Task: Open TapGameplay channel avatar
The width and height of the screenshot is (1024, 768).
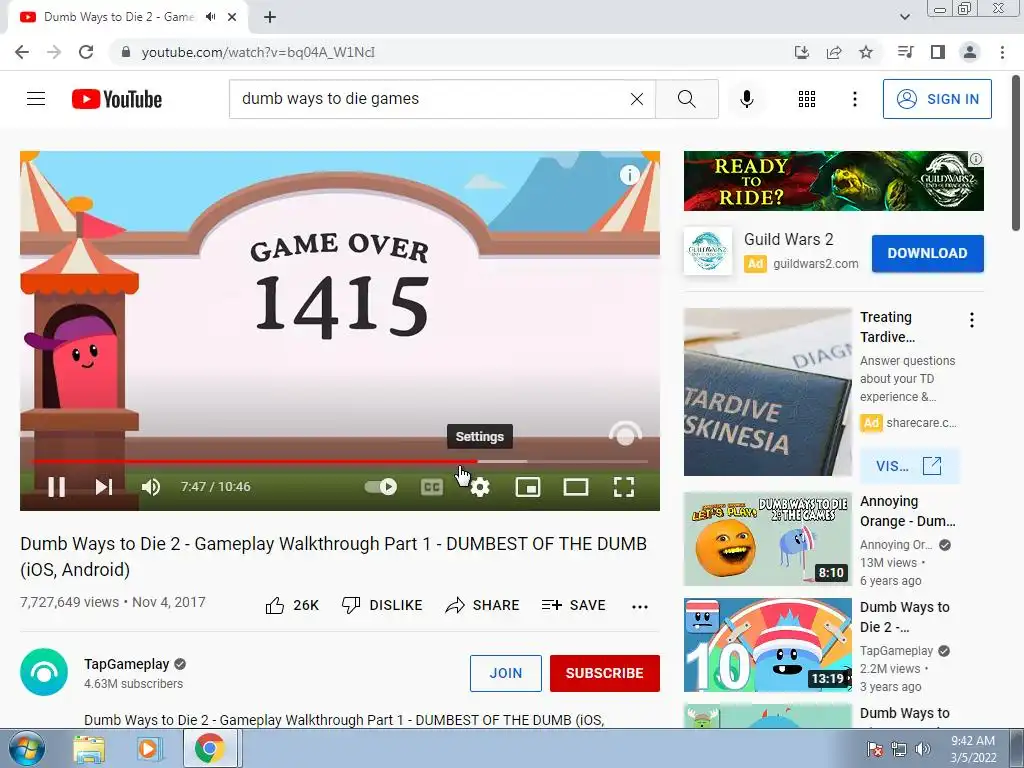Action: point(44,672)
